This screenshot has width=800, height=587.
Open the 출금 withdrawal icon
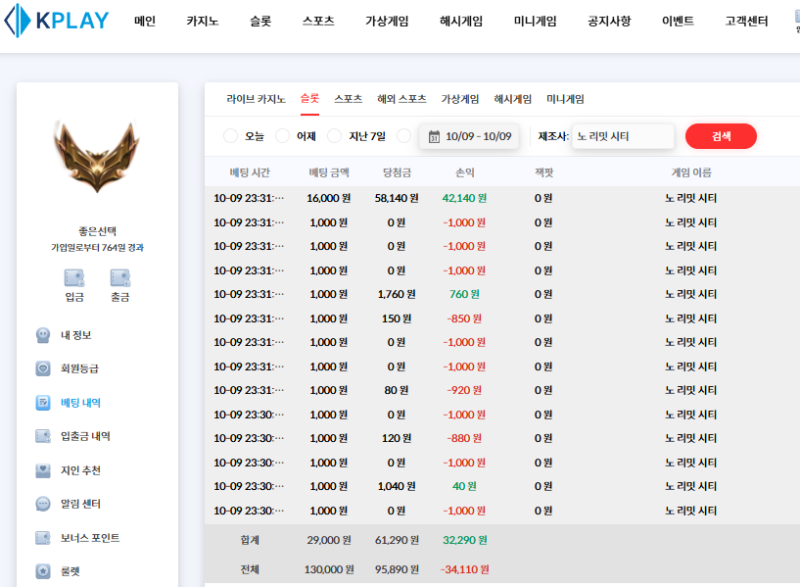pyautogui.click(x=120, y=279)
